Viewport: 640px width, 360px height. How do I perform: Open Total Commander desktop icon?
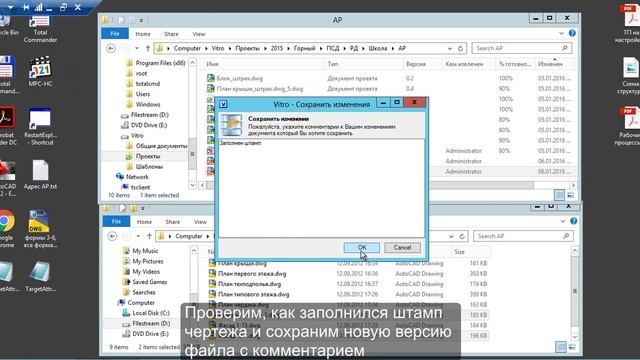tap(40, 29)
